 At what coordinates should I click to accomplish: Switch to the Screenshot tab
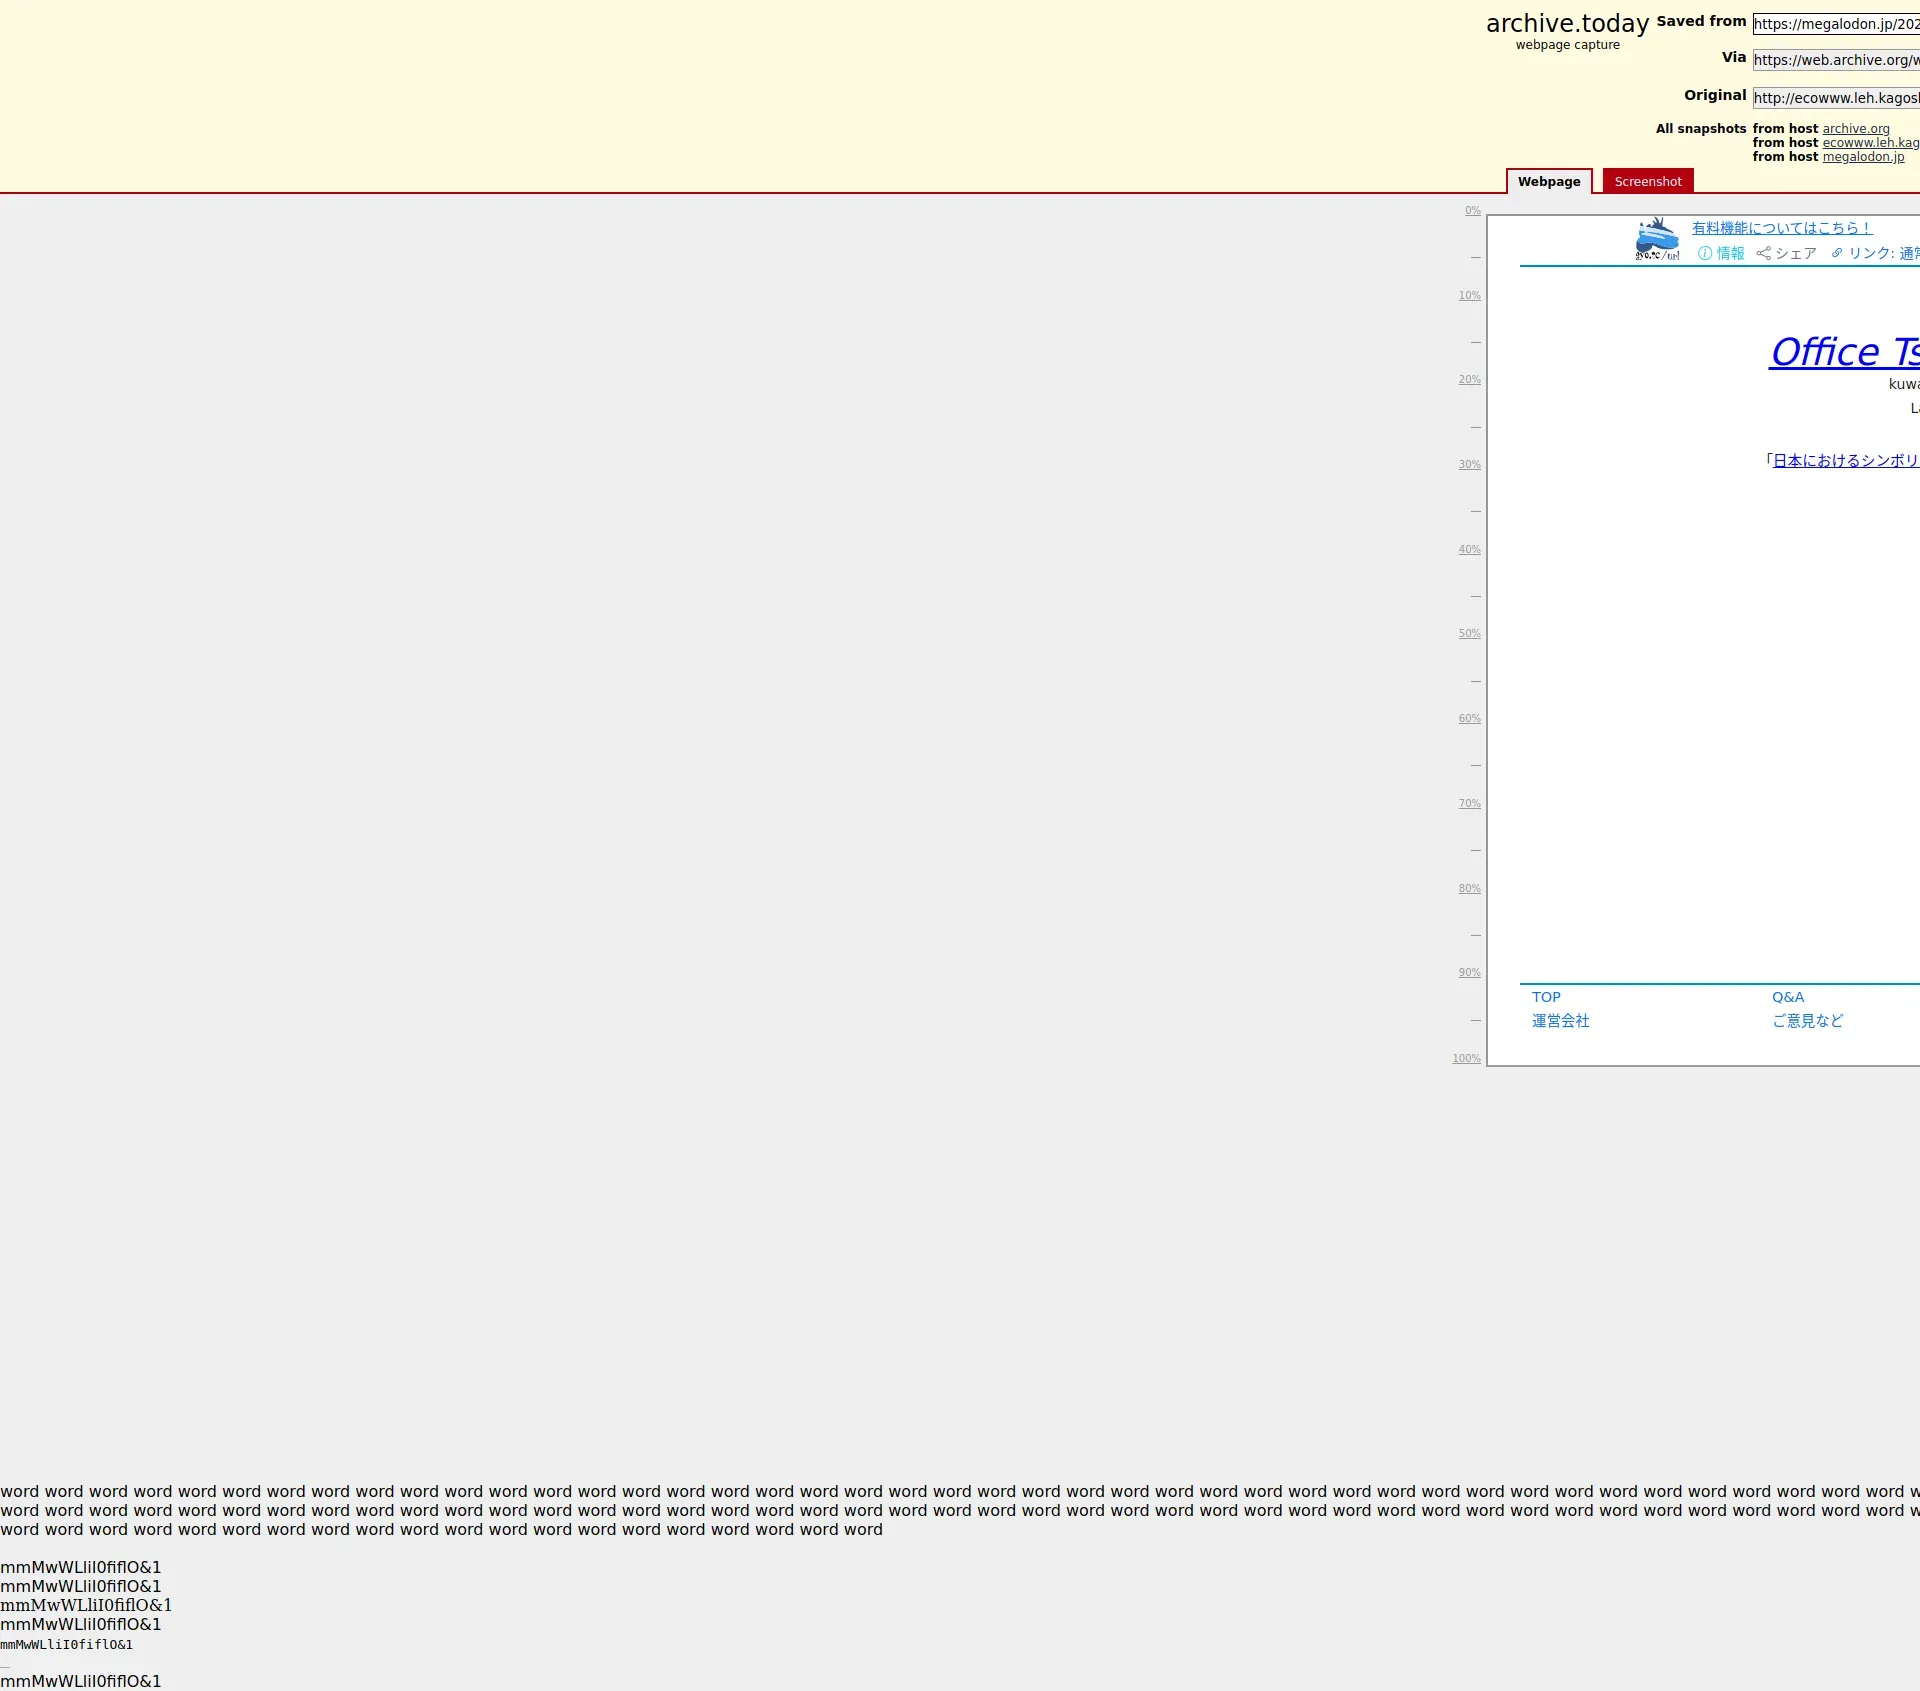(x=1647, y=181)
